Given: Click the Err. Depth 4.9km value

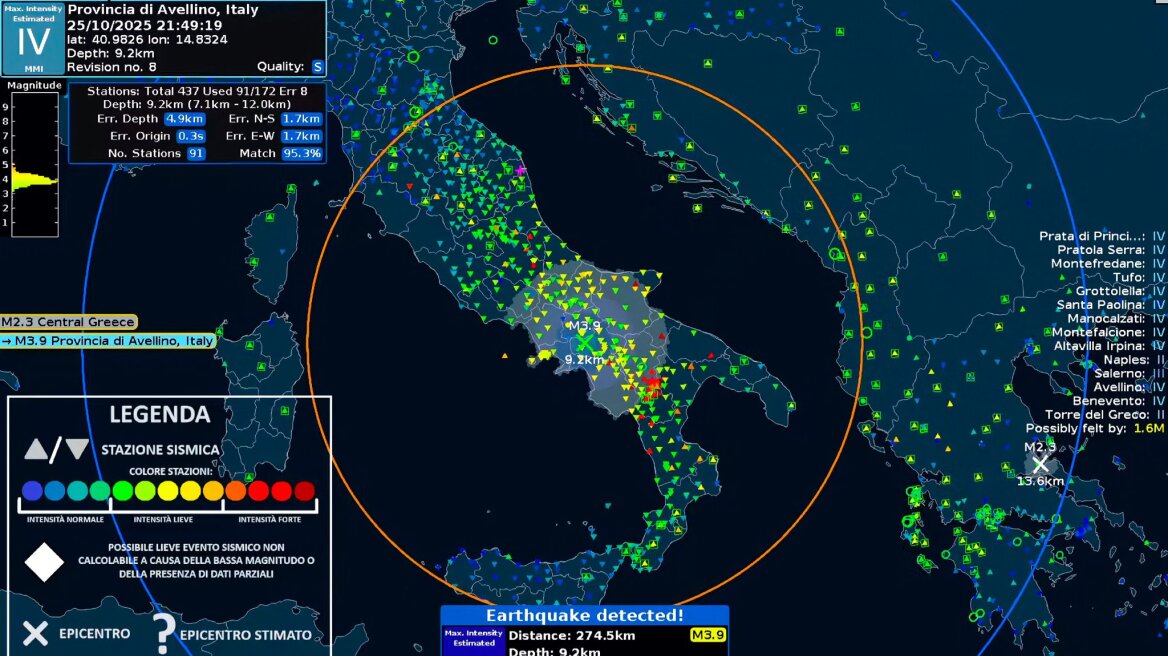Looking at the screenshot, I should [x=184, y=119].
